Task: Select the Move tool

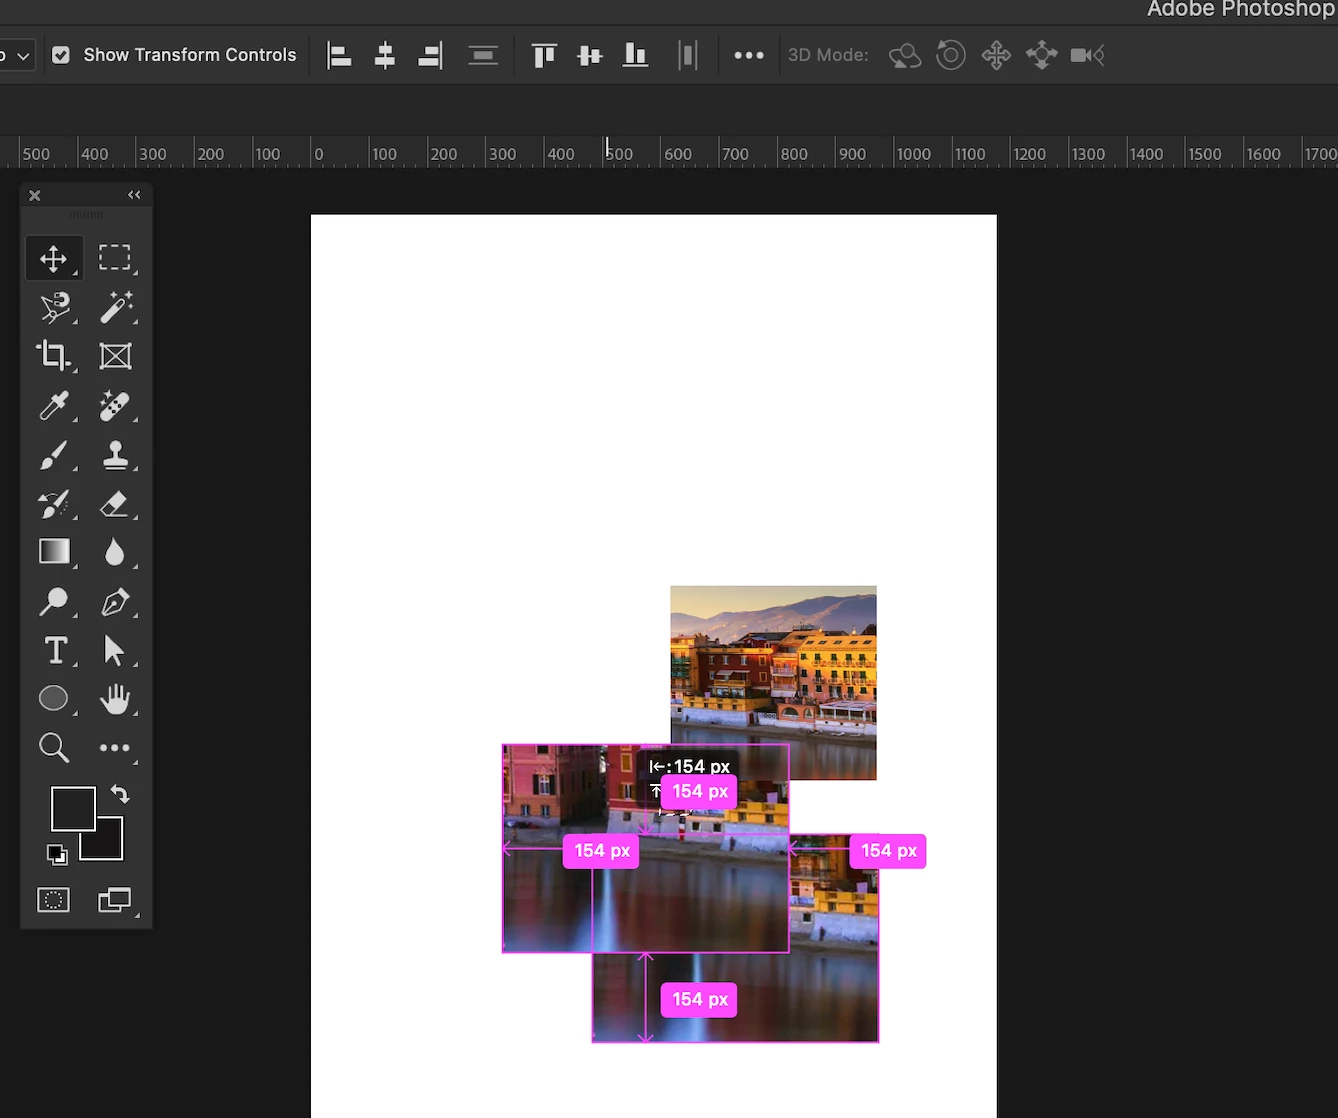Action: 54,258
